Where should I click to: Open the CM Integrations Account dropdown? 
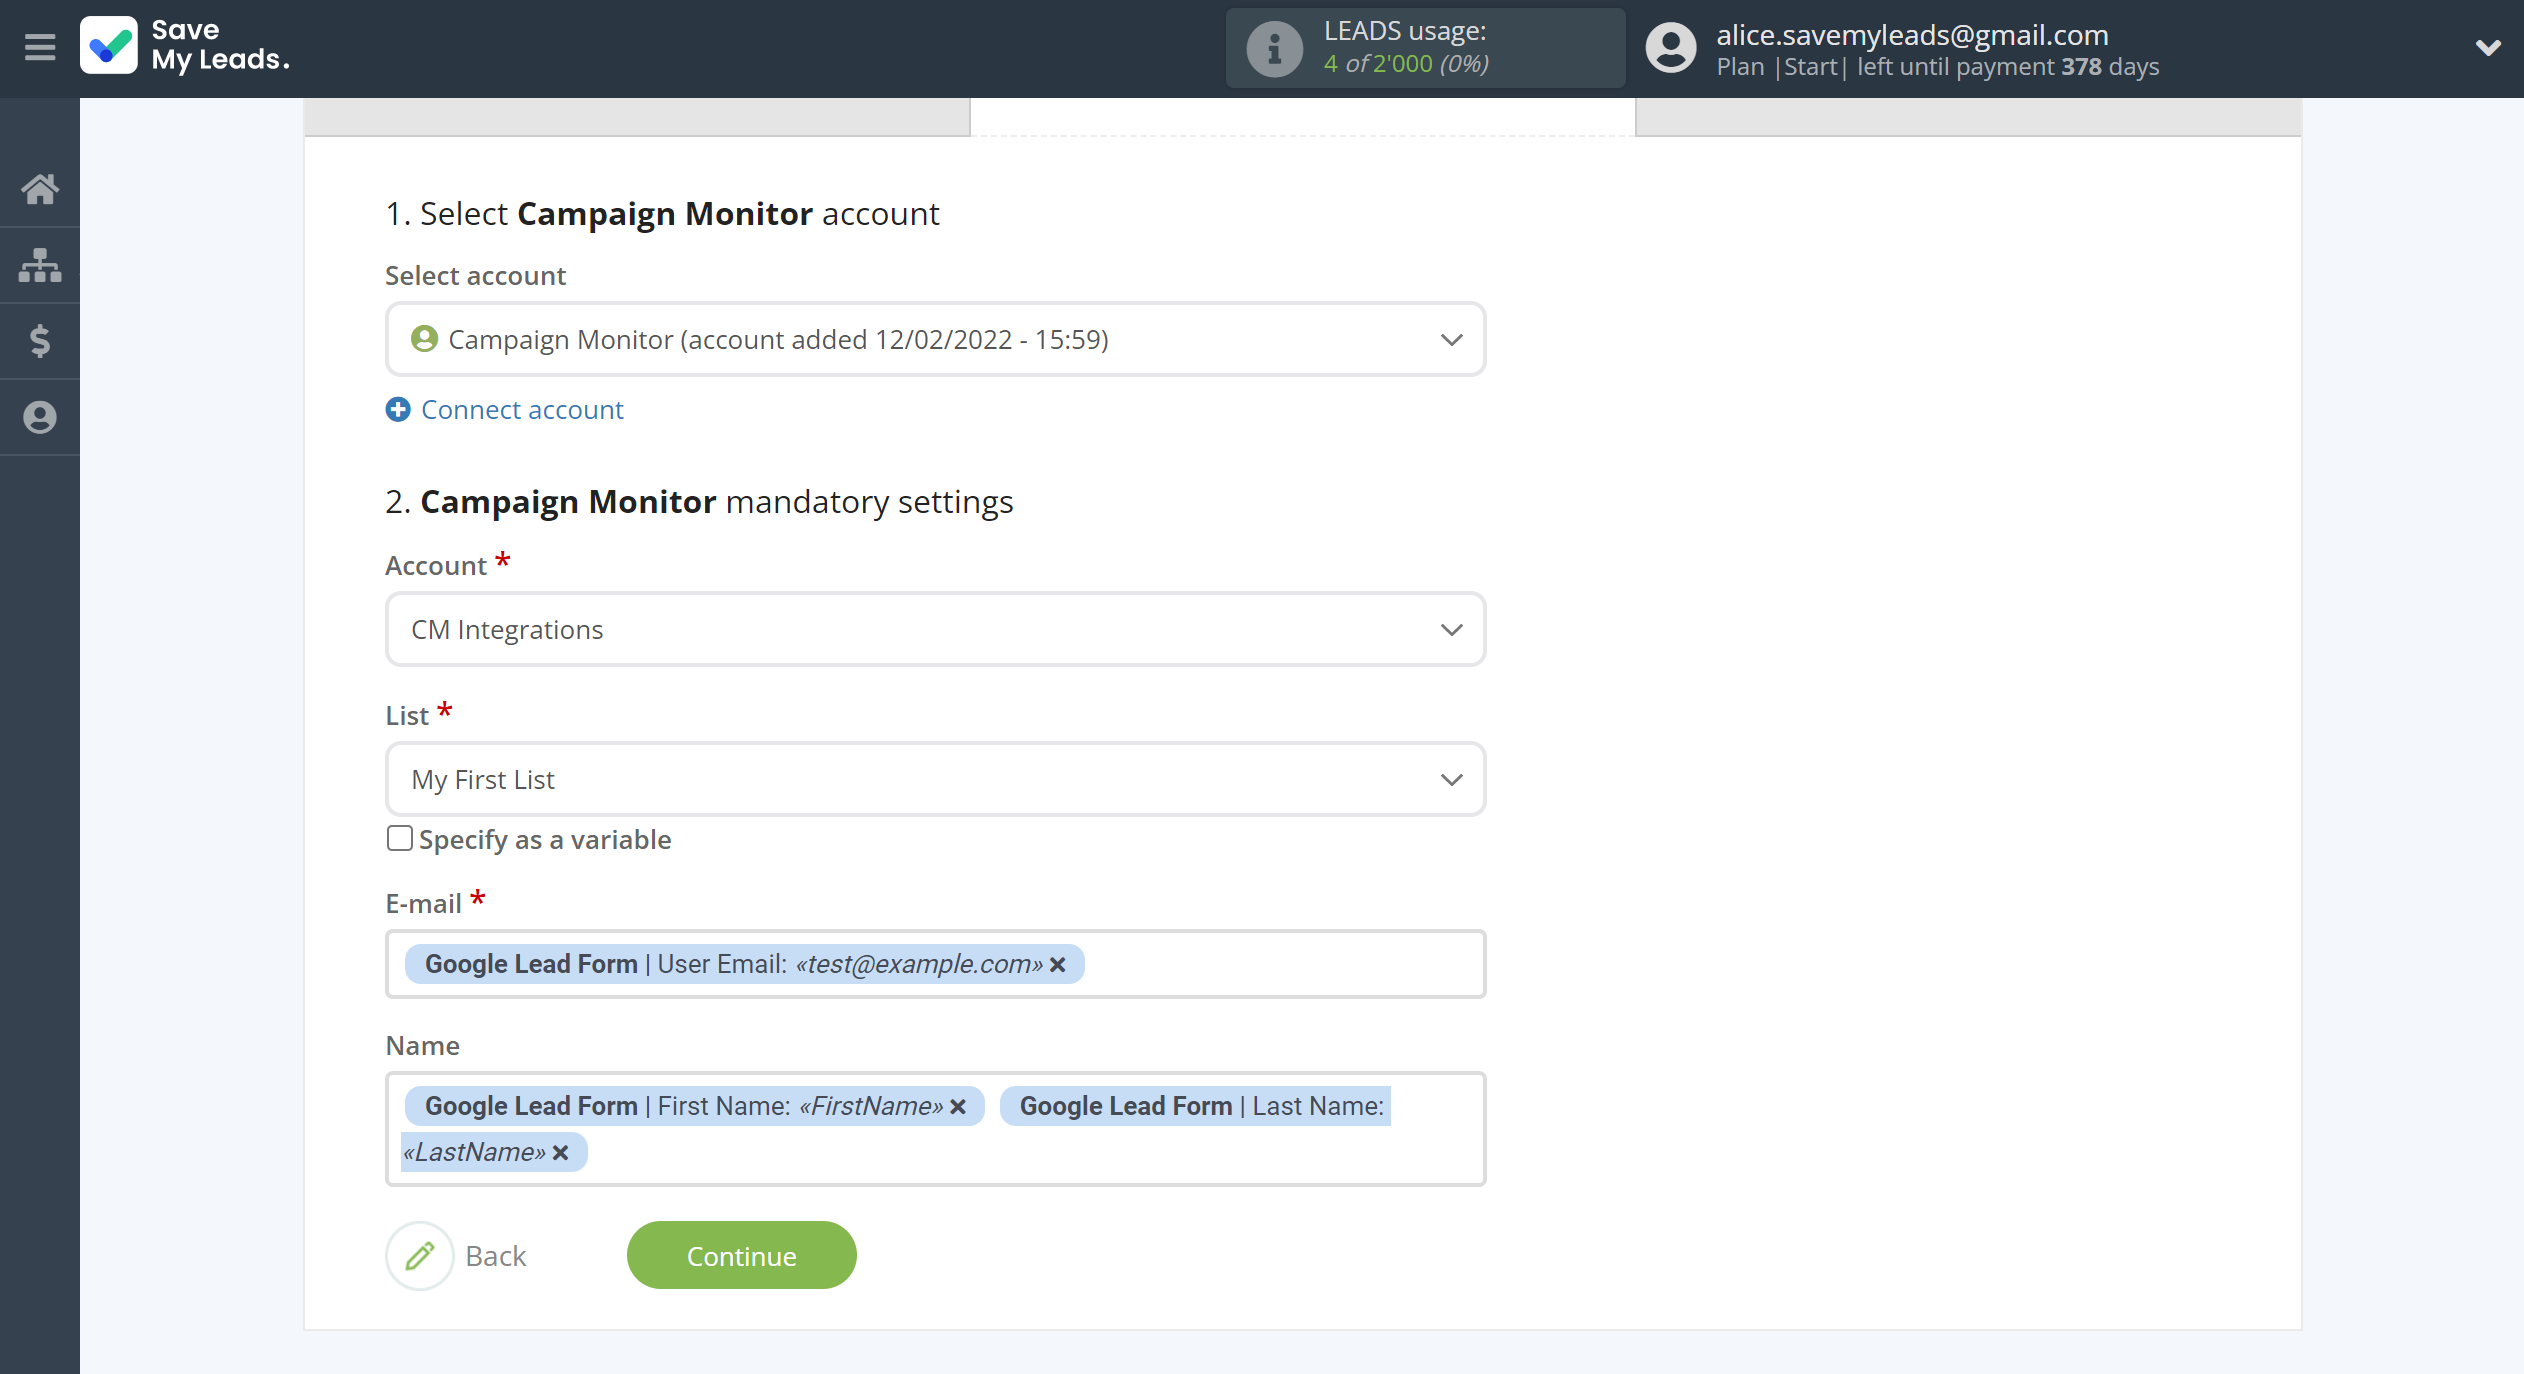pos(935,629)
